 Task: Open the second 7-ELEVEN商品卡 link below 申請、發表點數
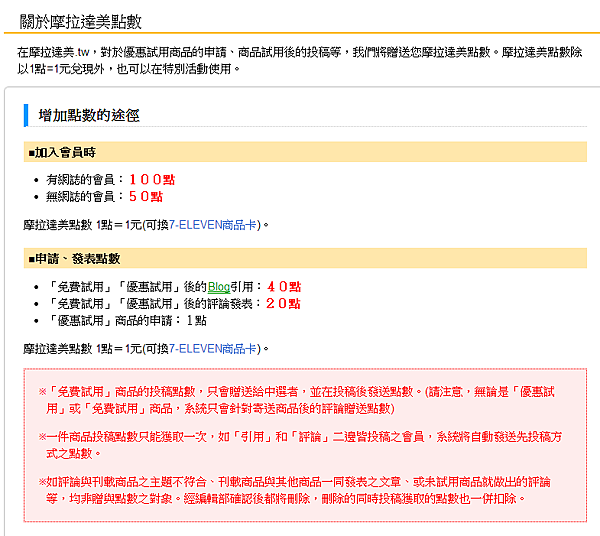tap(213, 349)
